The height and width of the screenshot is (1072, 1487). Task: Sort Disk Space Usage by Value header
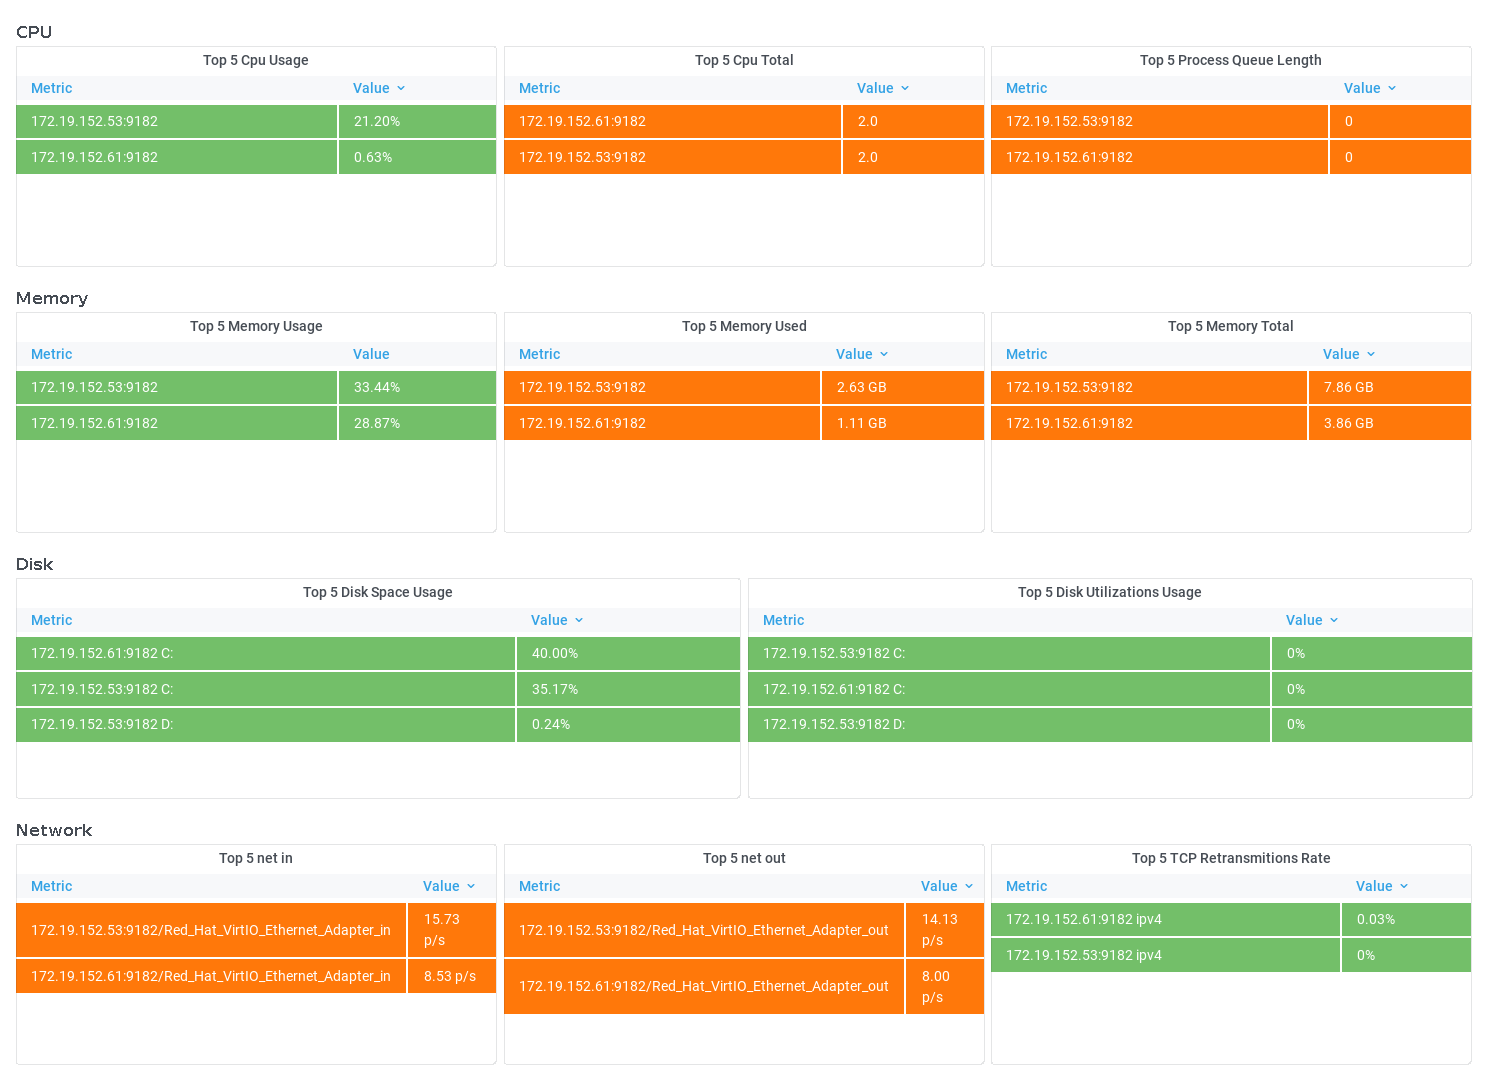(x=557, y=620)
